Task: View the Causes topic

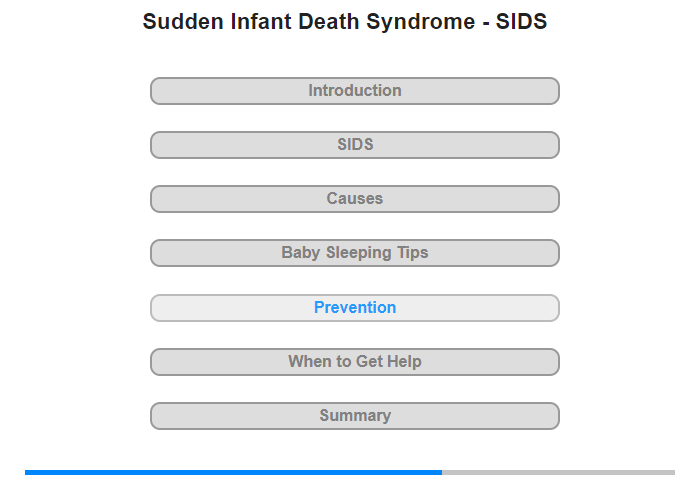Action: 354,199
